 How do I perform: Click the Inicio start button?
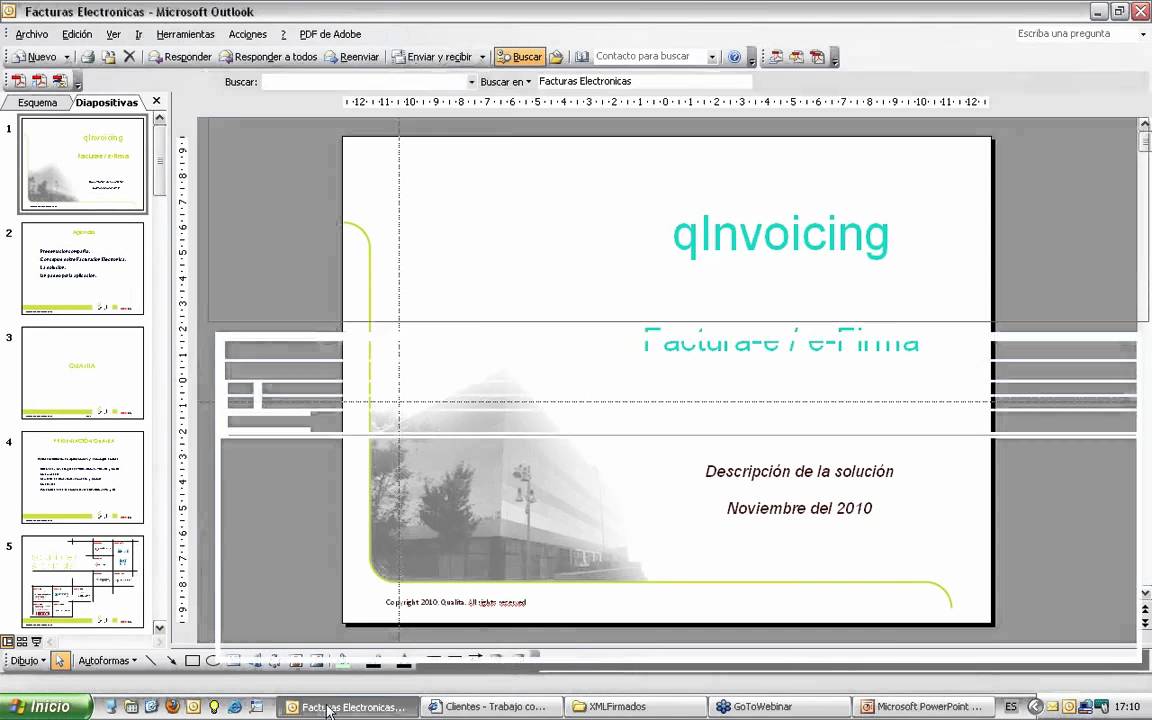click(x=46, y=707)
